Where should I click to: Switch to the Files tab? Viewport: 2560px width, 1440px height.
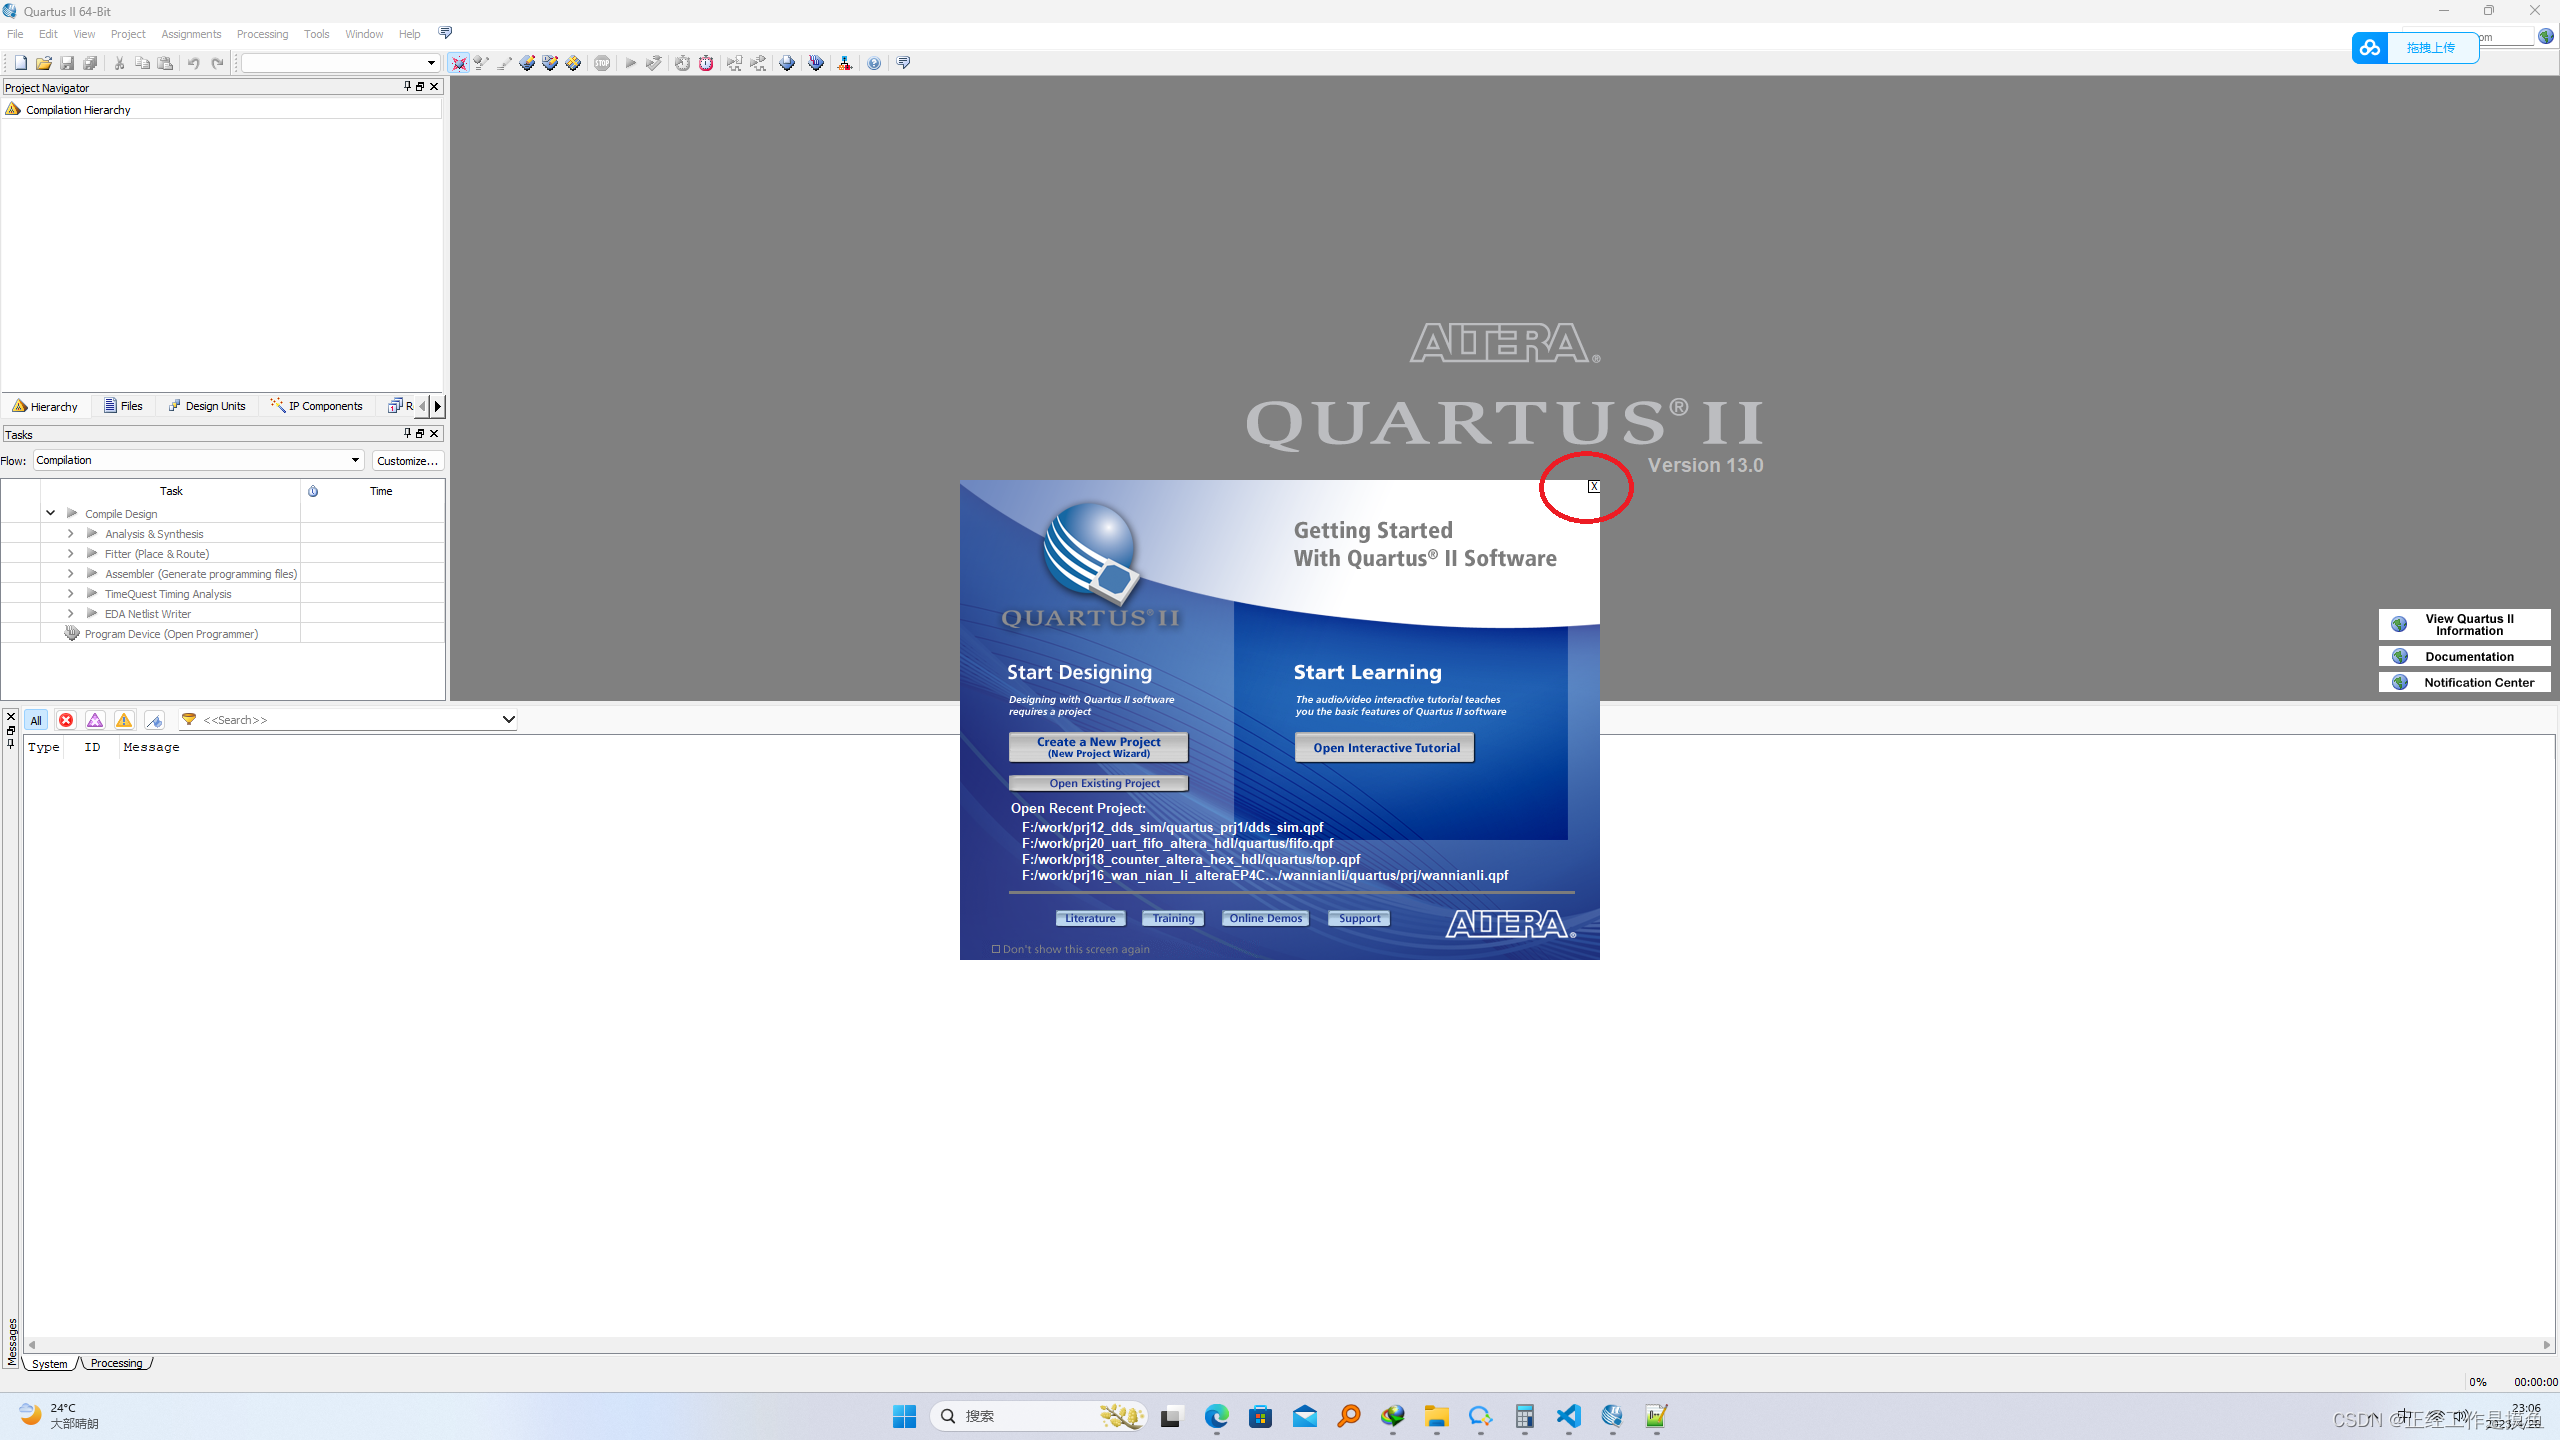(x=123, y=406)
